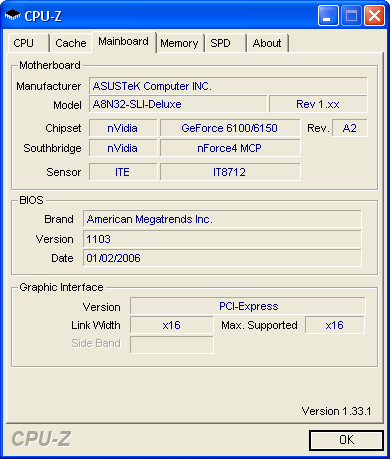This screenshot has height=459, width=390.
Task: Click the nForce4 MCP southbridge value
Action: [230, 148]
